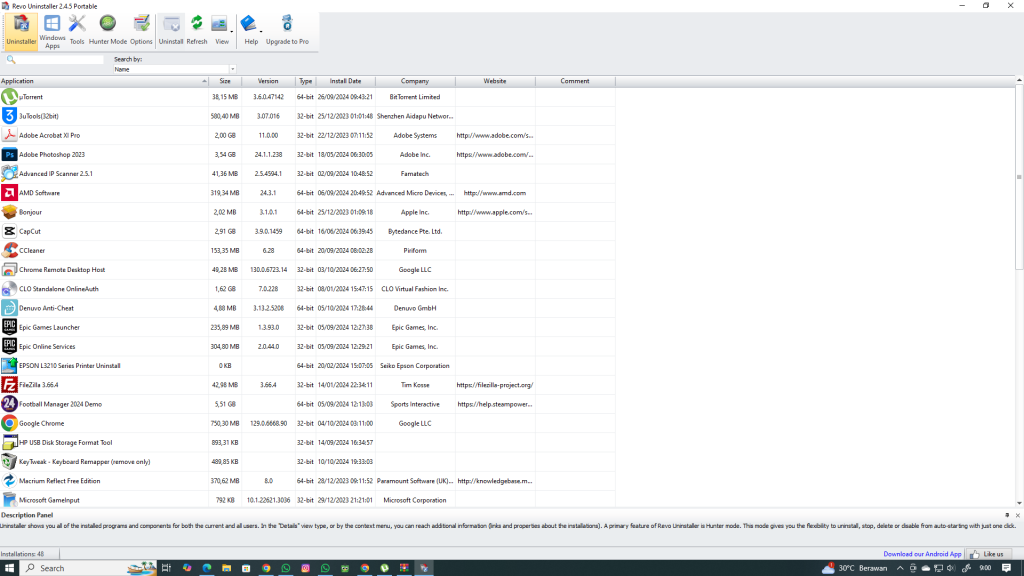Select the HP USB Disk Storage Format Tool icon
The image size is (1024, 576).
[x=9, y=443]
